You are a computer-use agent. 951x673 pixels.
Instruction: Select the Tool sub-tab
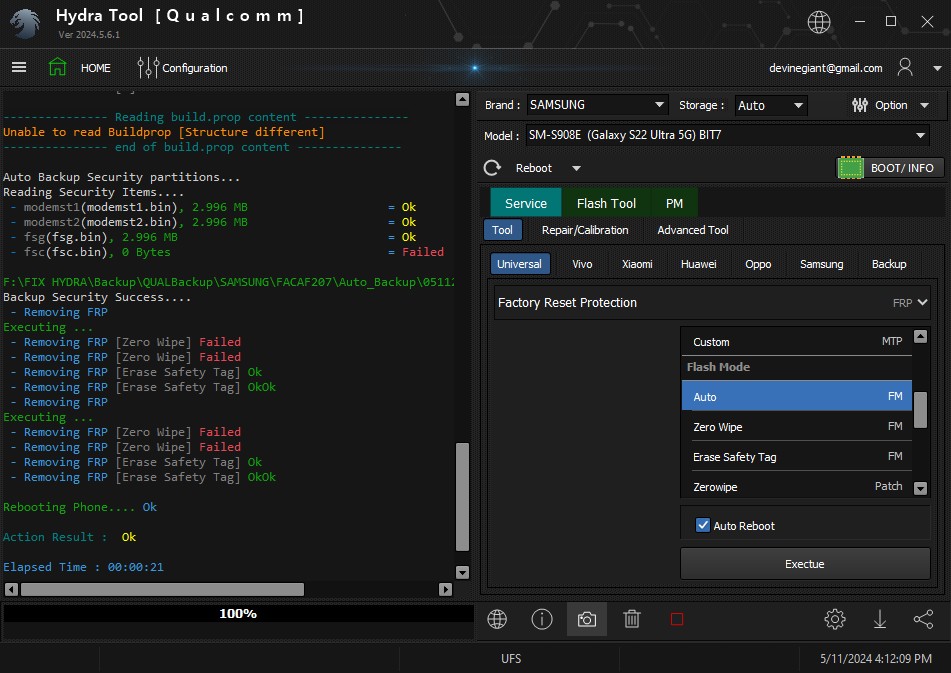point(502,230)
